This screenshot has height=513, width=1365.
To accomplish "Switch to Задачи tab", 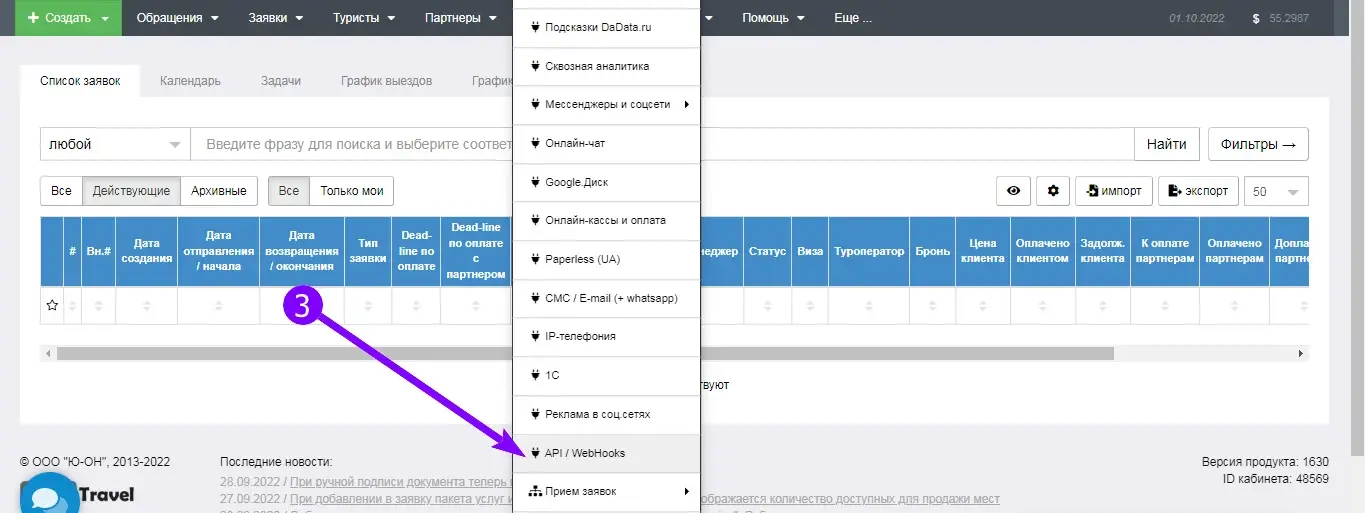I will [281, 81].
